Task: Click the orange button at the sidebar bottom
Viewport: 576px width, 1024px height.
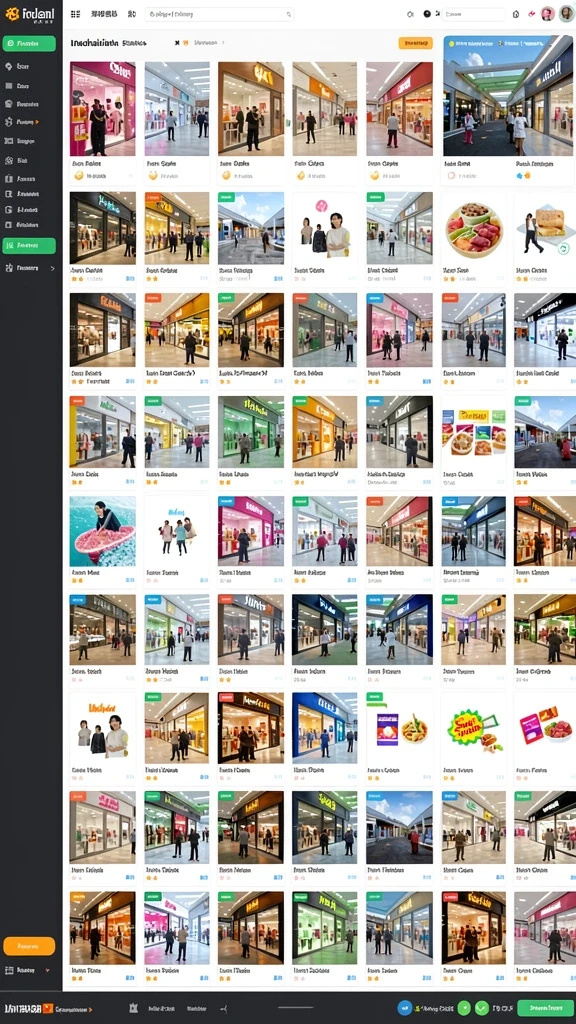Action: tap(29, 946)
